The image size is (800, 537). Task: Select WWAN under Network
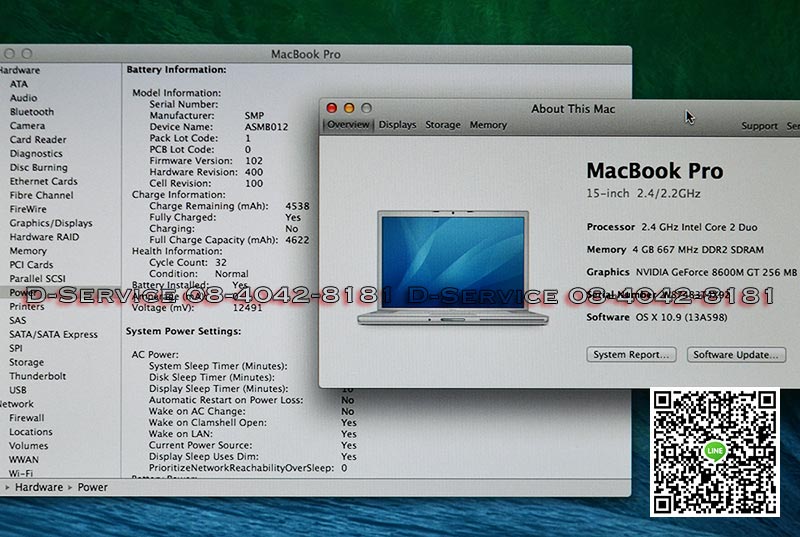24,459
